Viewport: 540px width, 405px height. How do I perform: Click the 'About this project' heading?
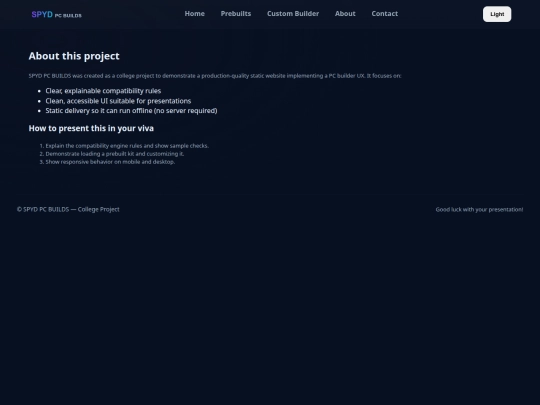coord(74,56)
